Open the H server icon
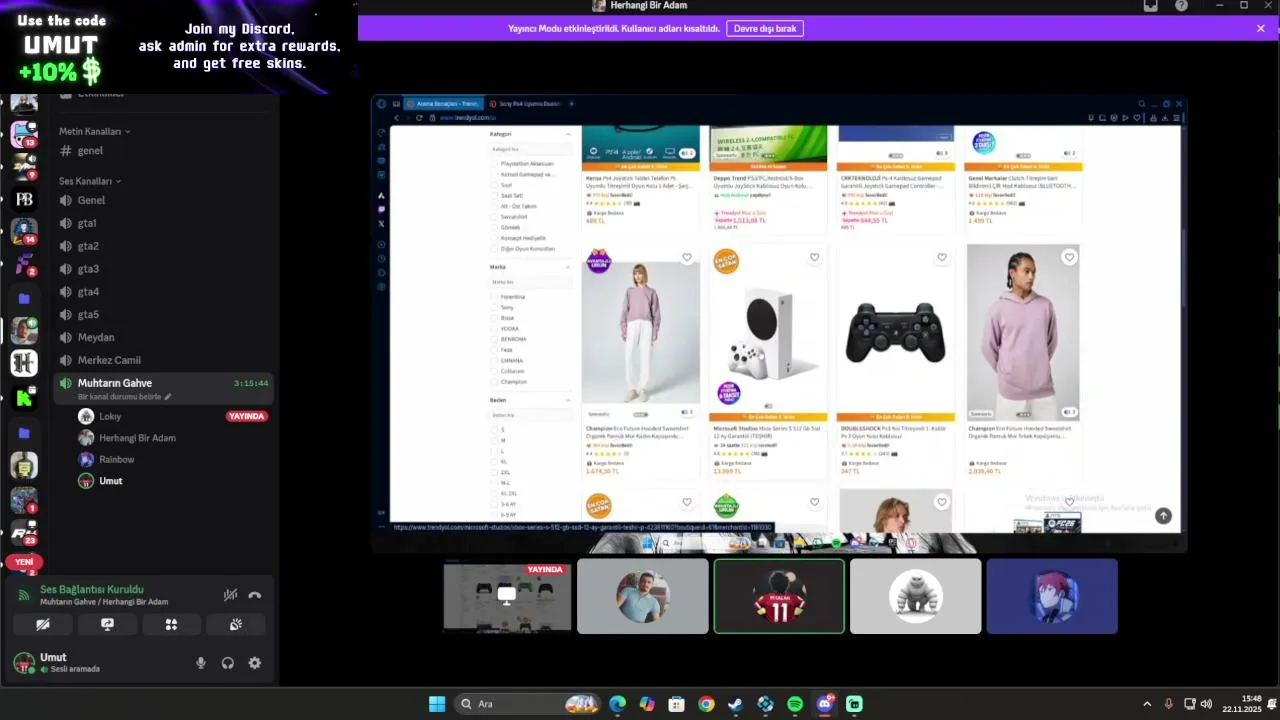The image size is (1280, 720). (24, 363)
